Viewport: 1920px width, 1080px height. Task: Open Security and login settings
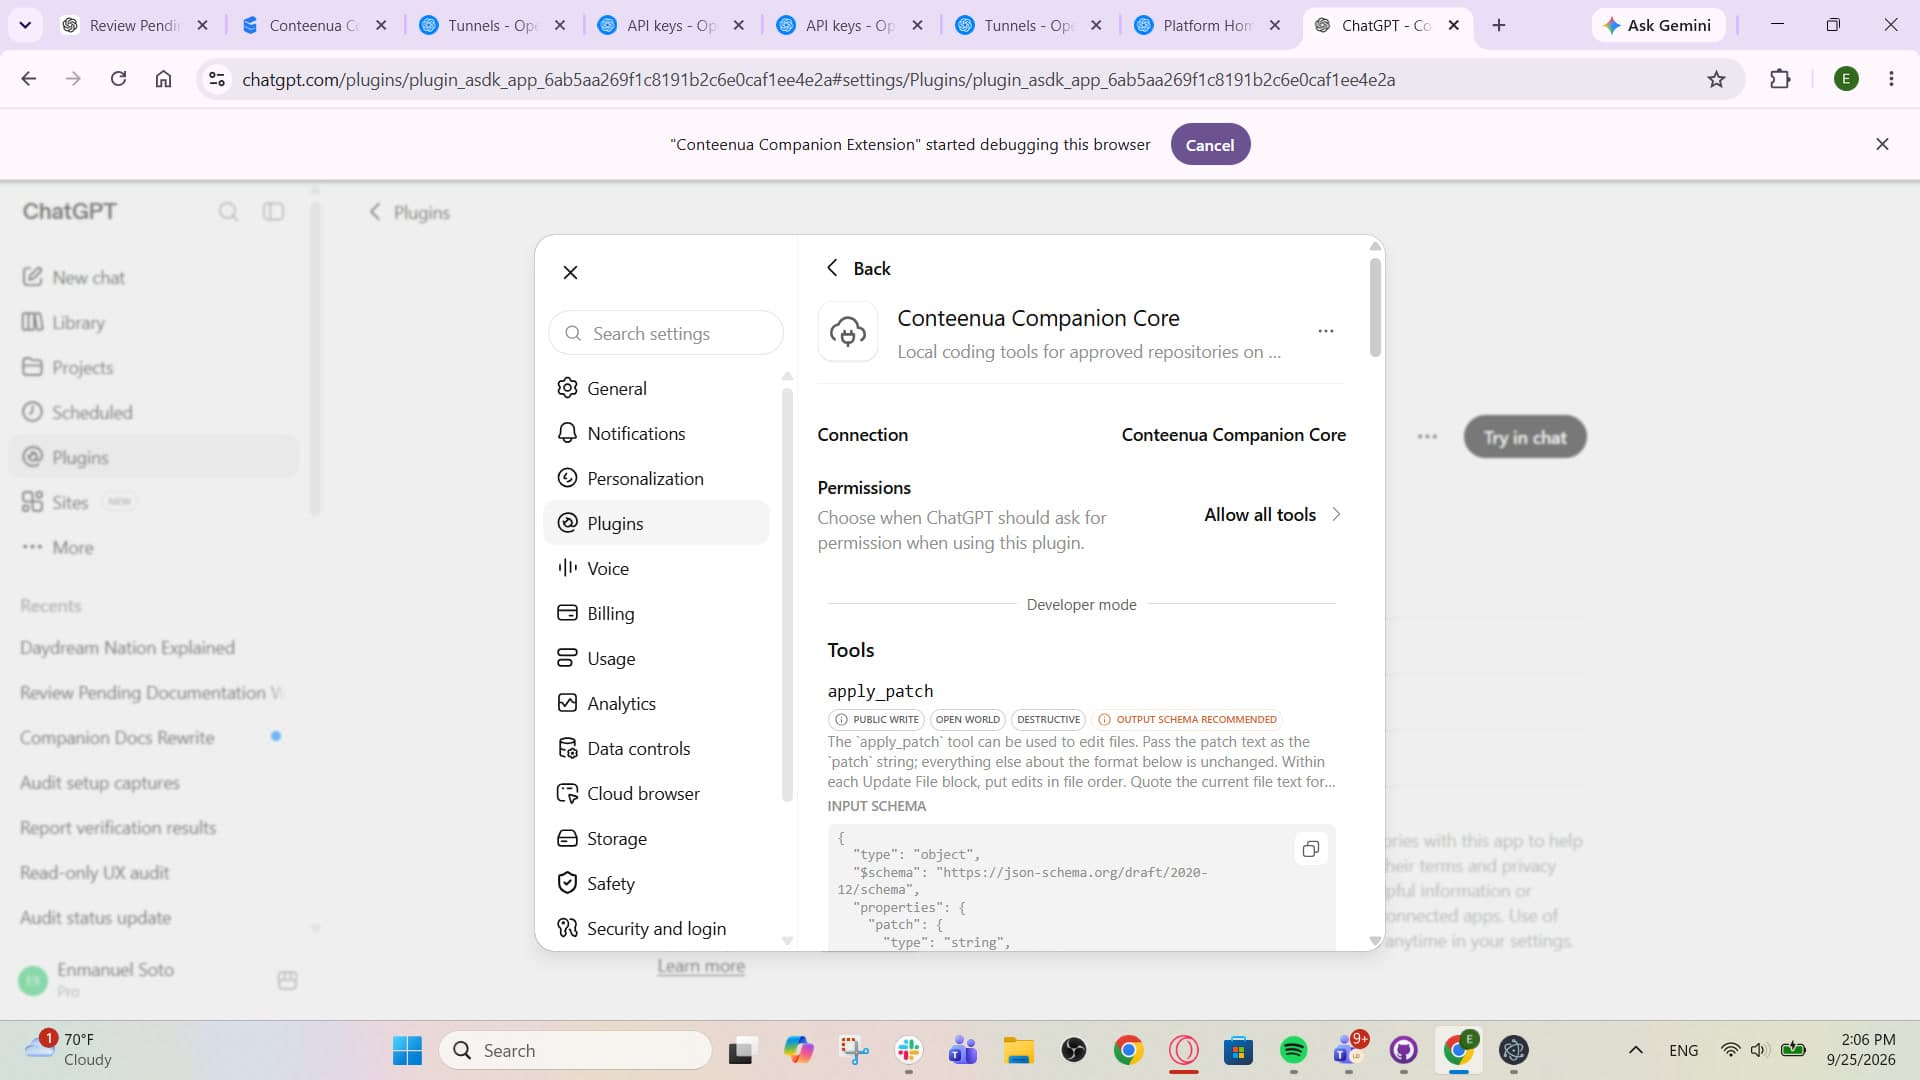click(656, 928)
